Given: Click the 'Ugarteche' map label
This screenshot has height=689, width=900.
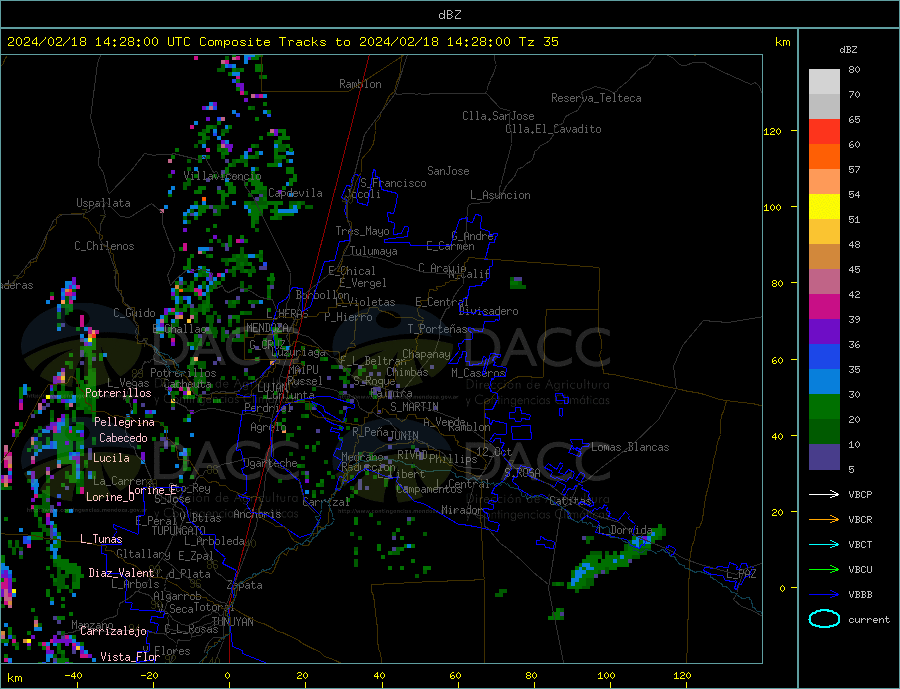Looking at the screenshot, I should (x=270, y=463).
